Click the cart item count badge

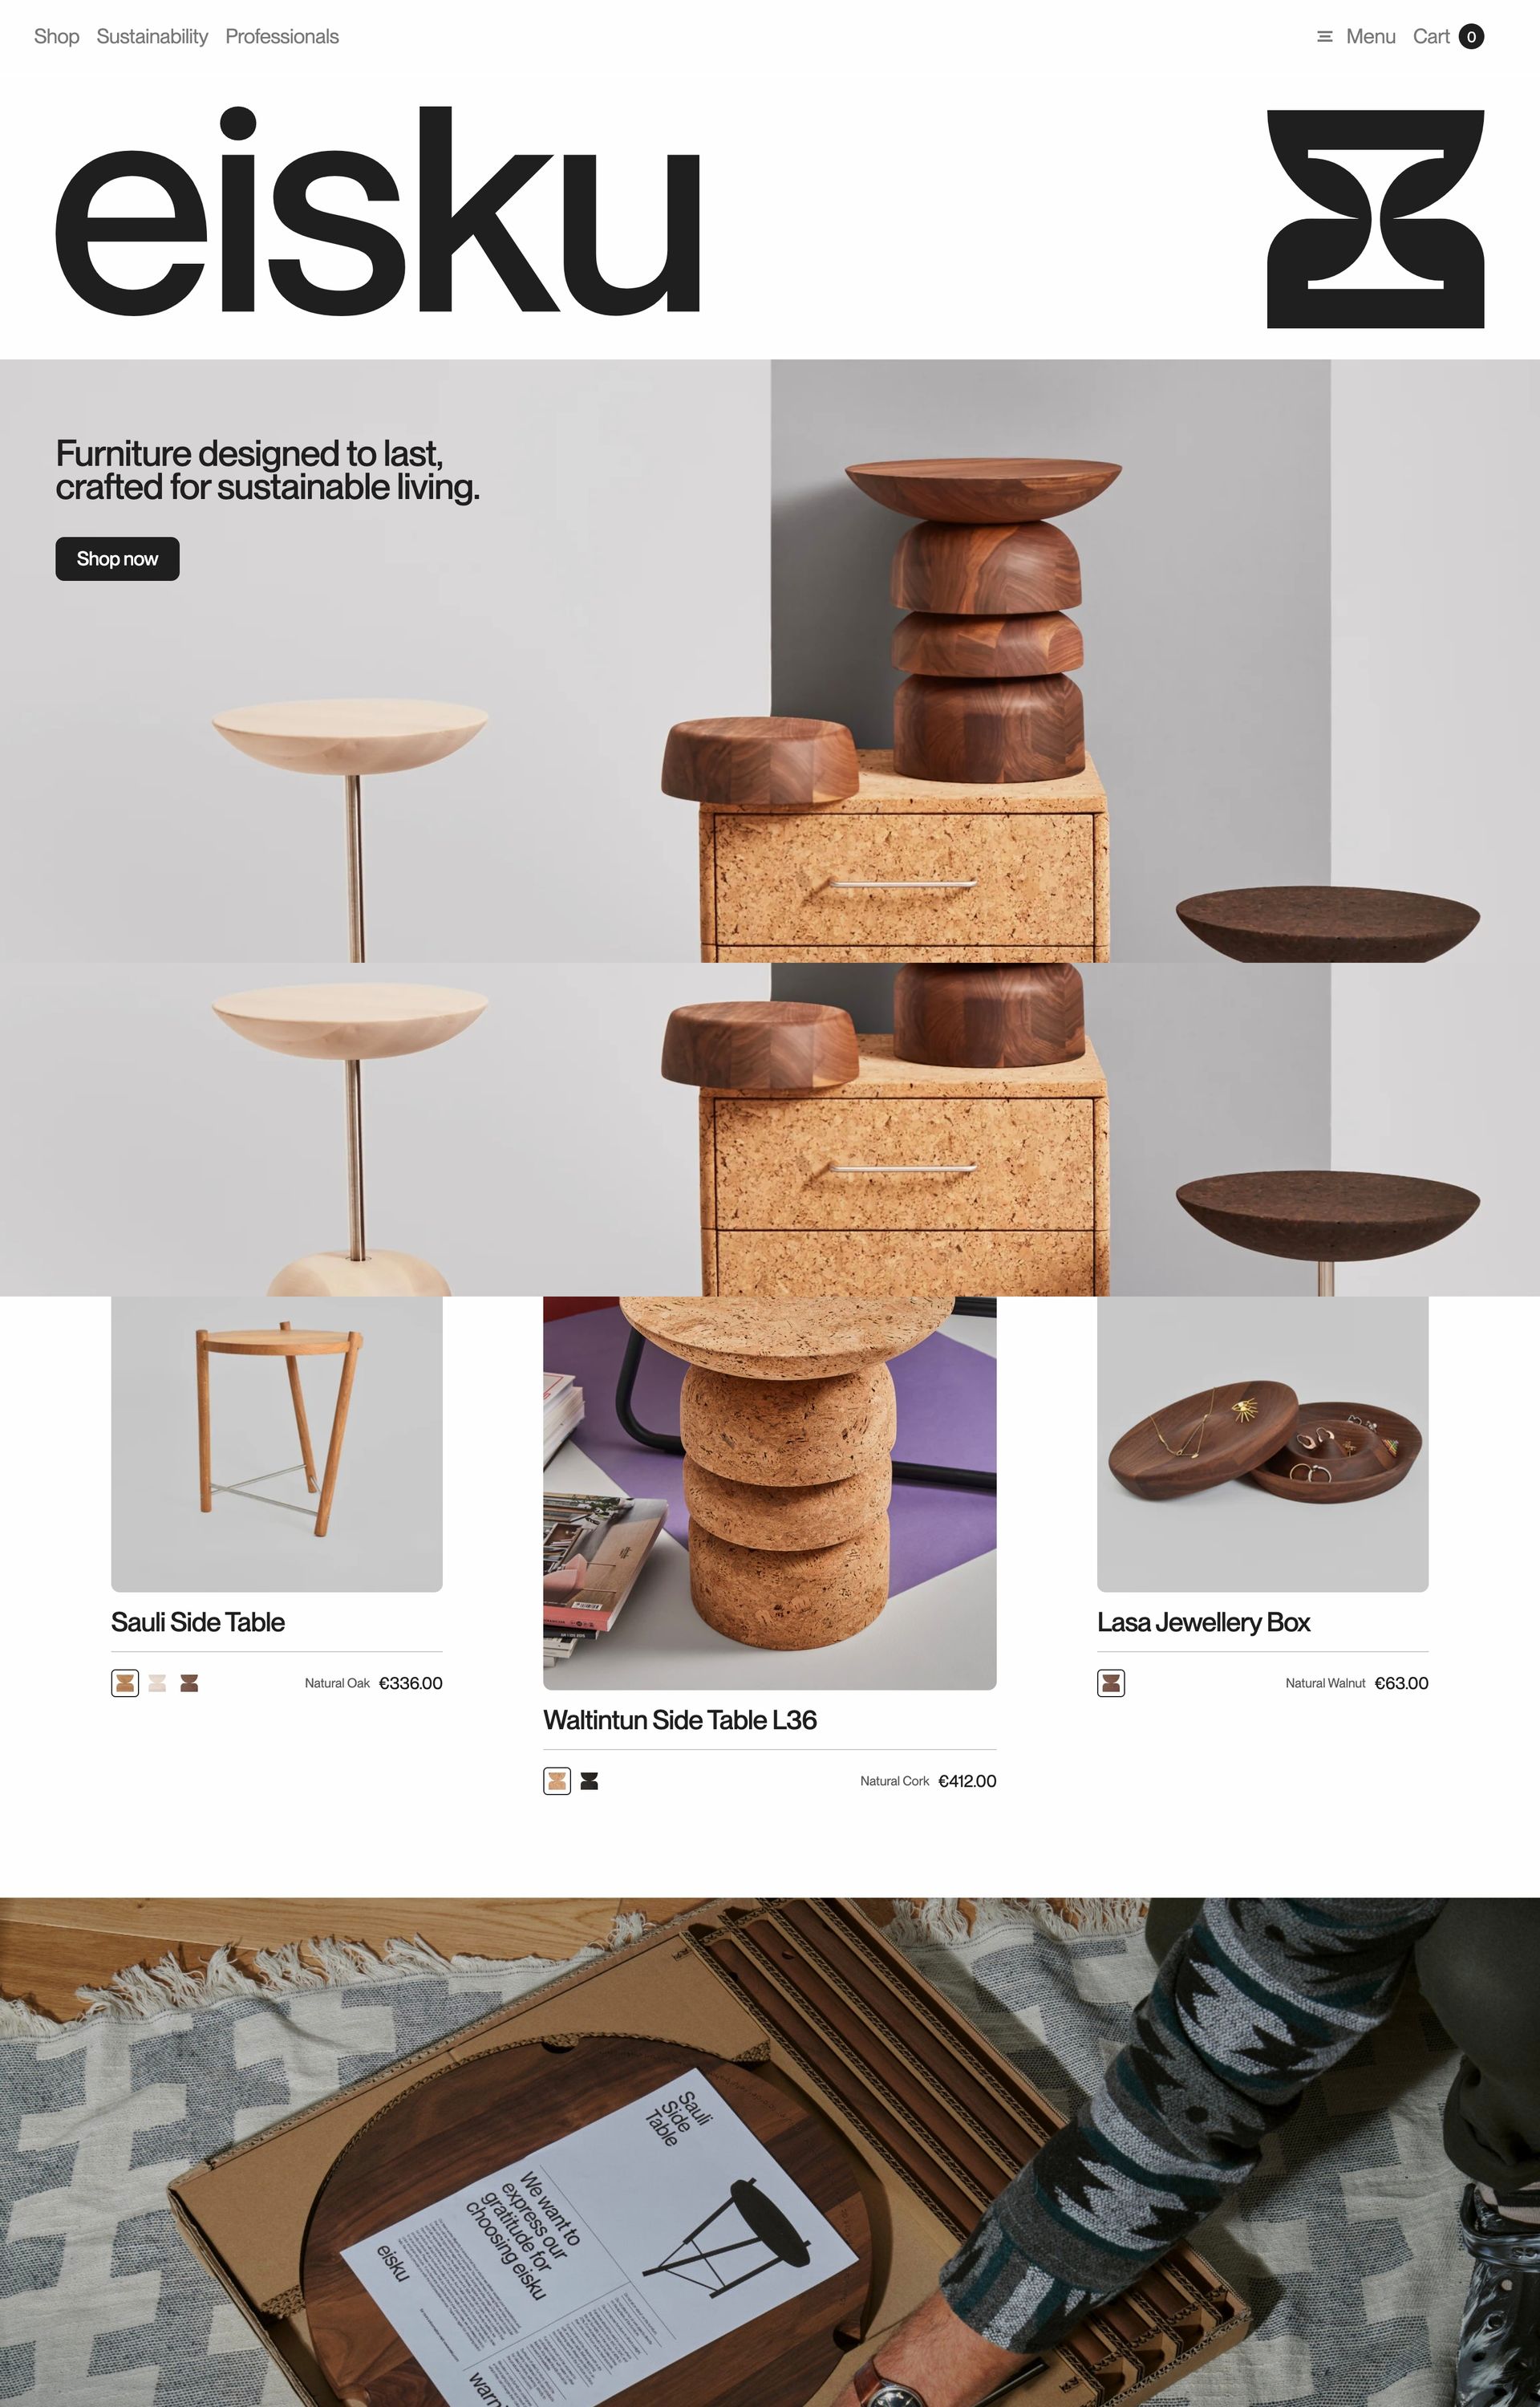pyautogui.click(x=1471, y=37)
